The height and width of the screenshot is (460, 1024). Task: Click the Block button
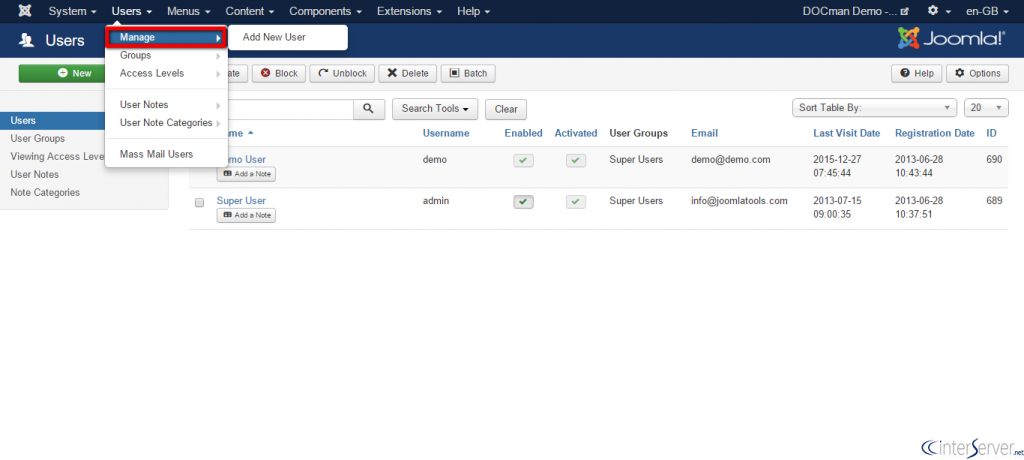click(x=279, y=73)
